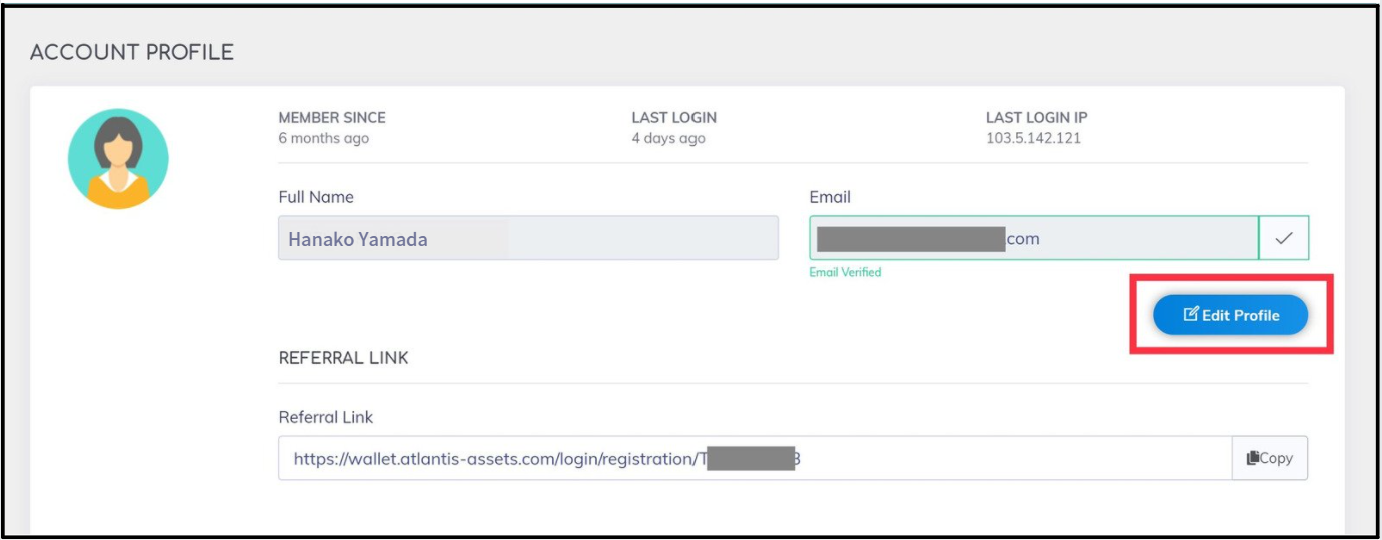Image resolution: width=1382 pixels, height=540 pixels.
Task: Click the clipboard icon beside Copy
Action: point(1252,458)
